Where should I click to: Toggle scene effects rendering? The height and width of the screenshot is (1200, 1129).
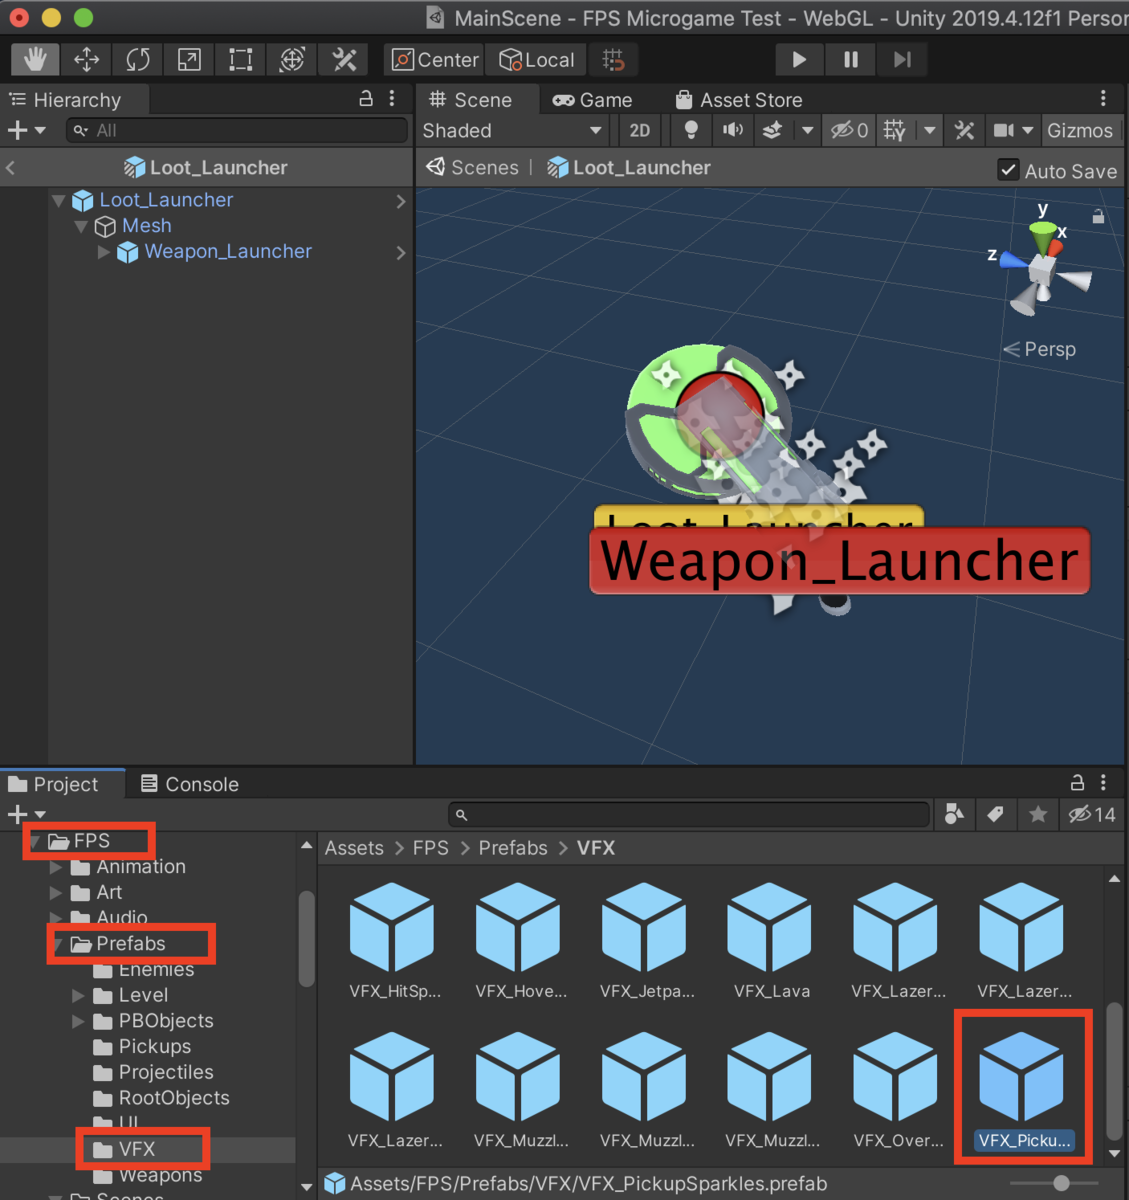tap(772, 131)
